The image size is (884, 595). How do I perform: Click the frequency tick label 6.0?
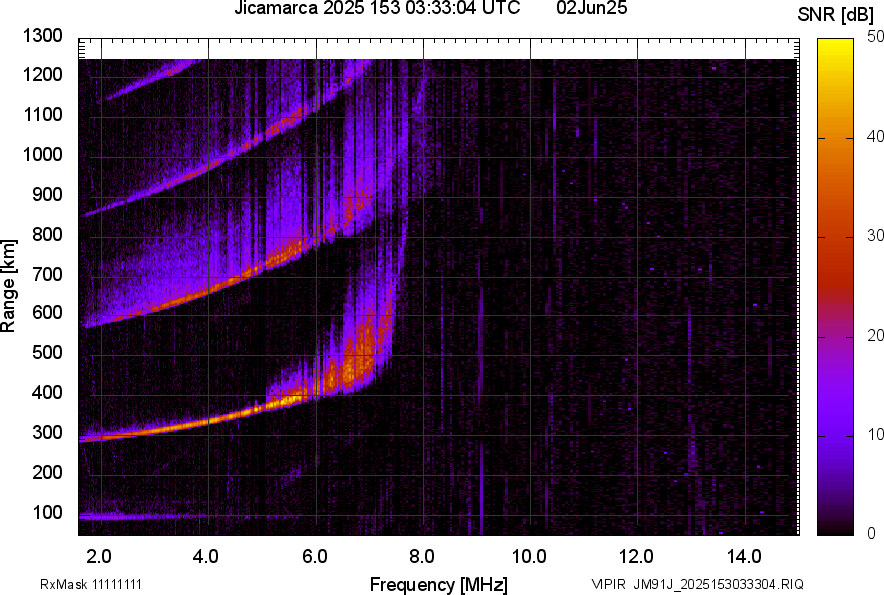pyautogui.click(x=315, y=557)
